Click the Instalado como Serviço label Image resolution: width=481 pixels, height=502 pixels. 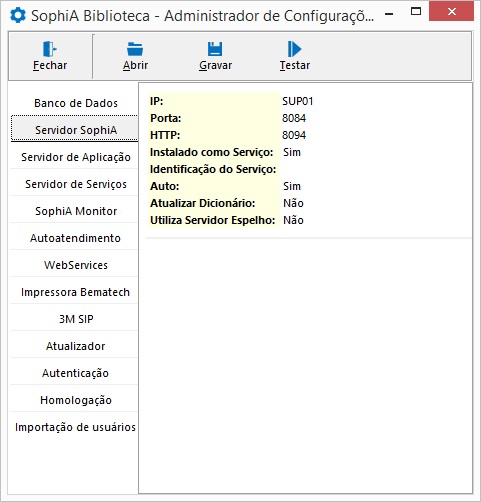click(212, 152)
